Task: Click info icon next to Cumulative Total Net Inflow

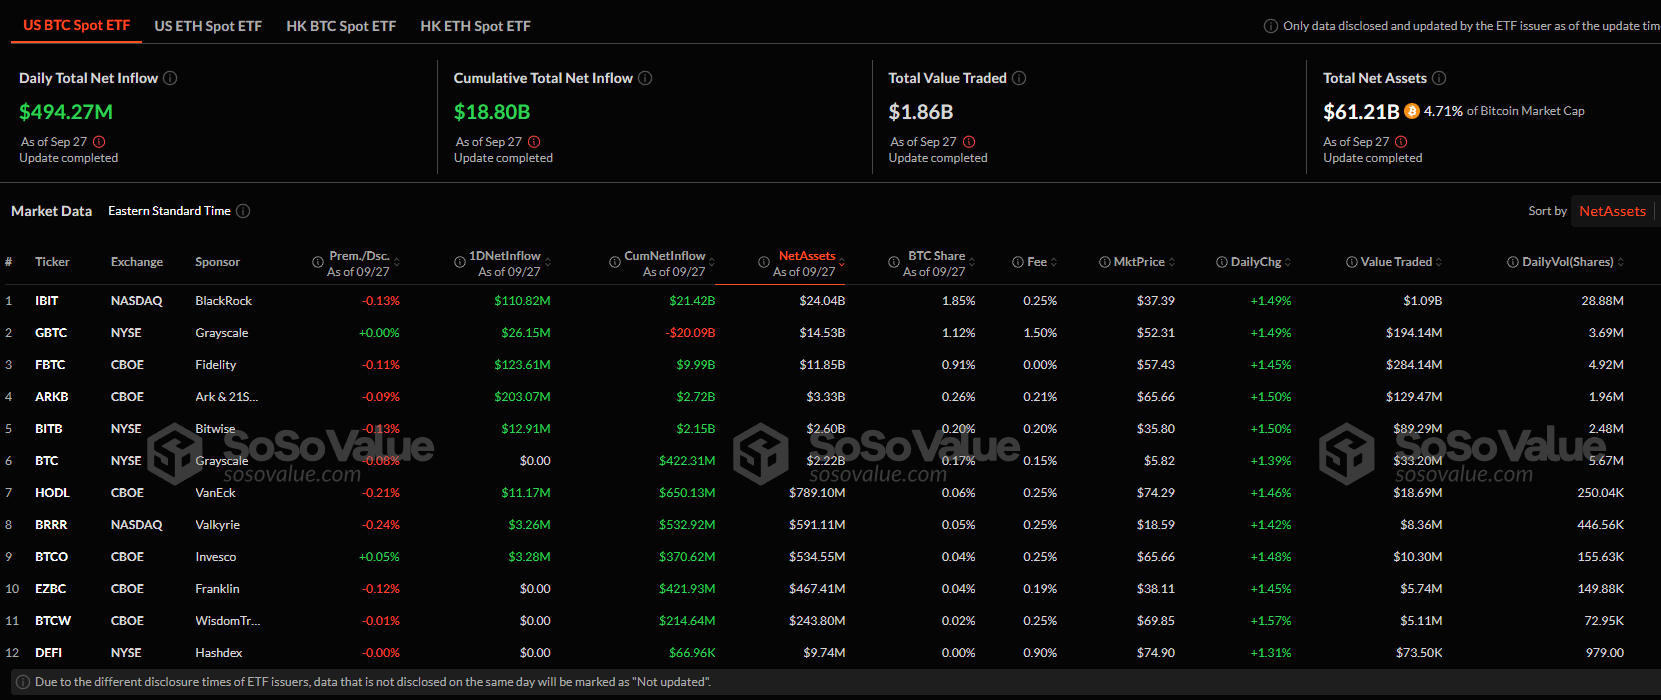Action: pyautogui.click(x=645, y=78)
